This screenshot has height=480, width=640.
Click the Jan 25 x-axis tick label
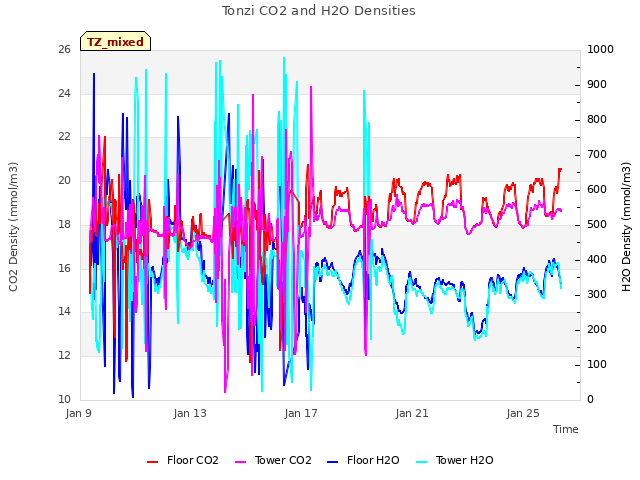[523, 413]
